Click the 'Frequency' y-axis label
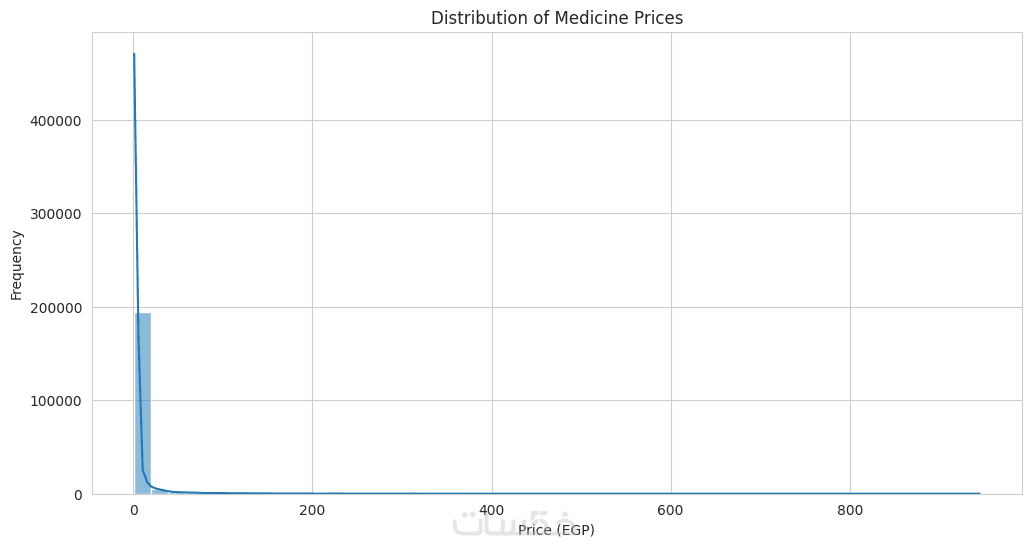 coord(17,265)
